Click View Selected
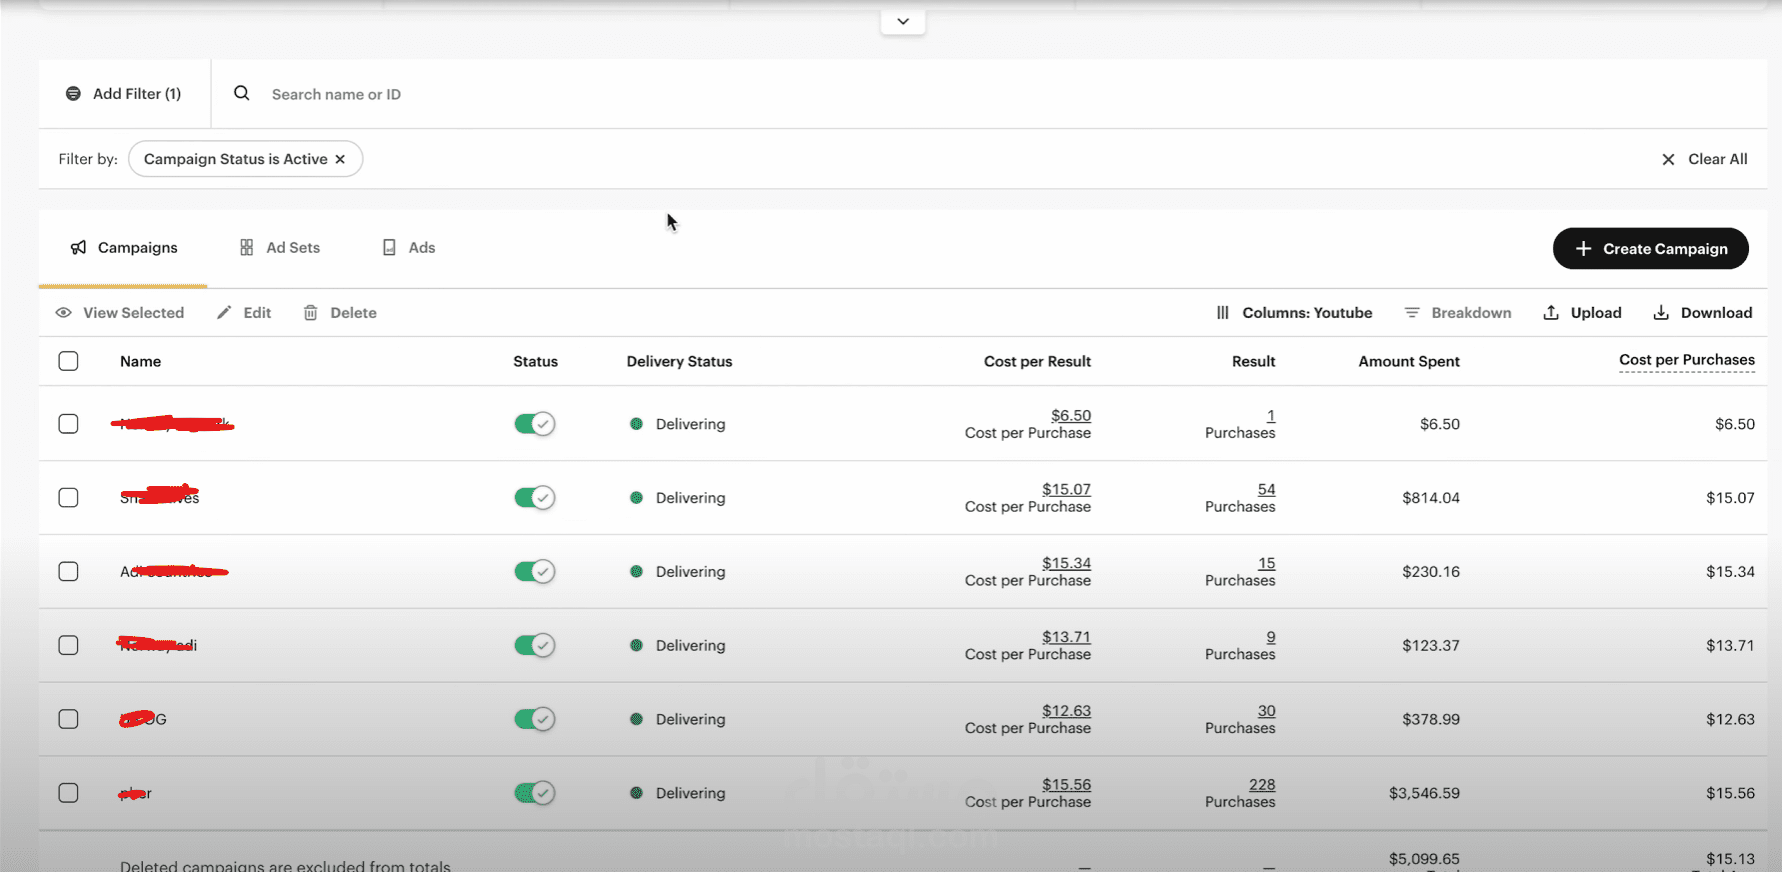The height and width of the screenshot is (872, 1782). (x=120, y=313)
